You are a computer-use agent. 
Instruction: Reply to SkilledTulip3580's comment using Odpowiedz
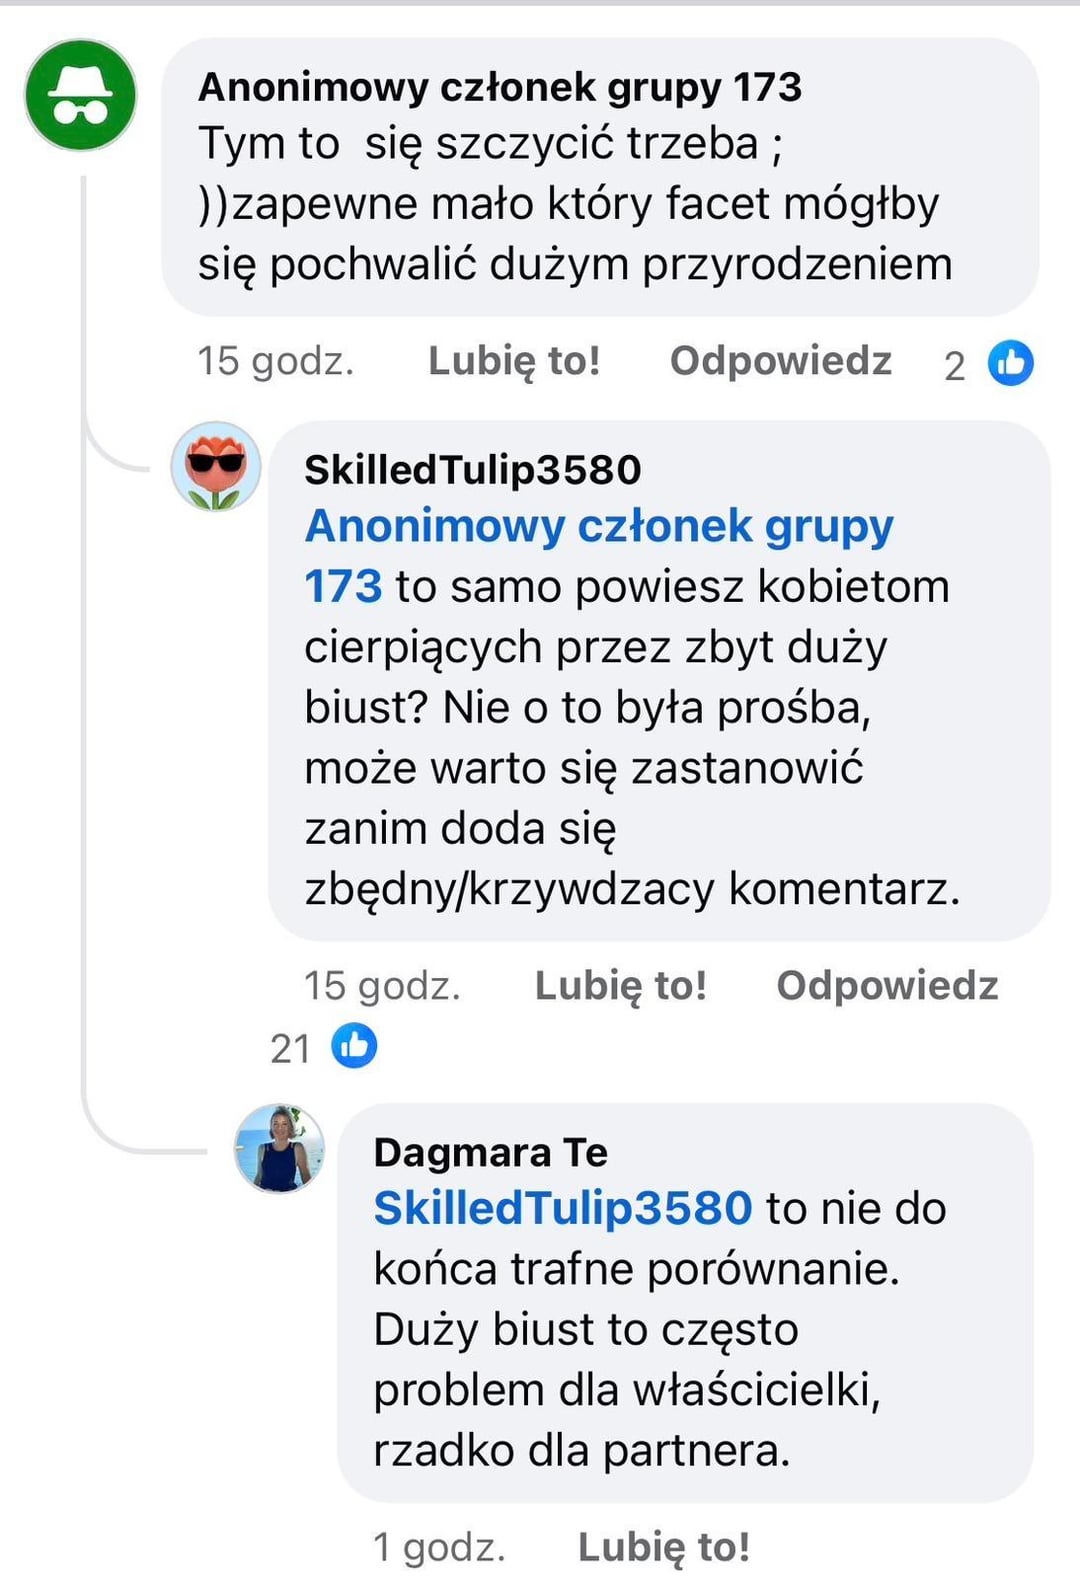887,986
